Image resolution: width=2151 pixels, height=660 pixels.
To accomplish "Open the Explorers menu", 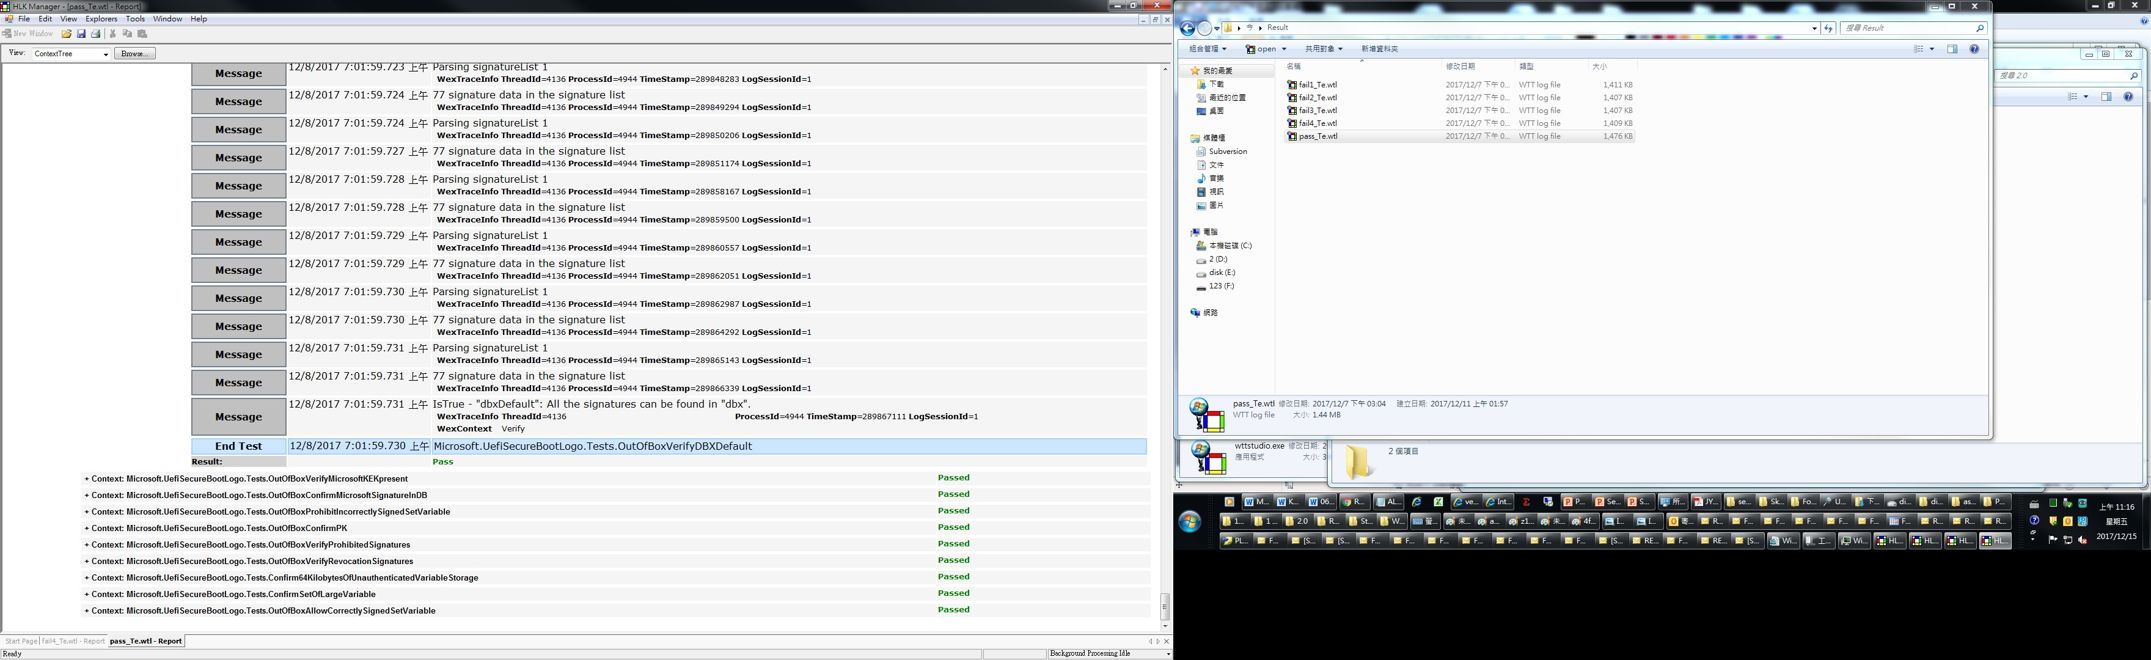I will (x=101, y=19).
